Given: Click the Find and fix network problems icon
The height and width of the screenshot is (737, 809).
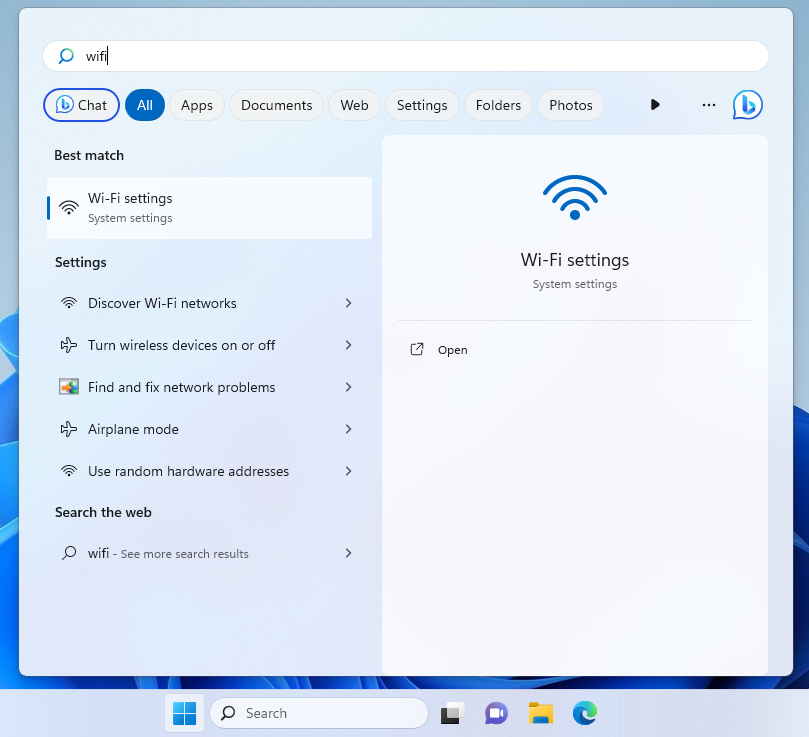Looking at the screenshot, I should click(68, 387).
